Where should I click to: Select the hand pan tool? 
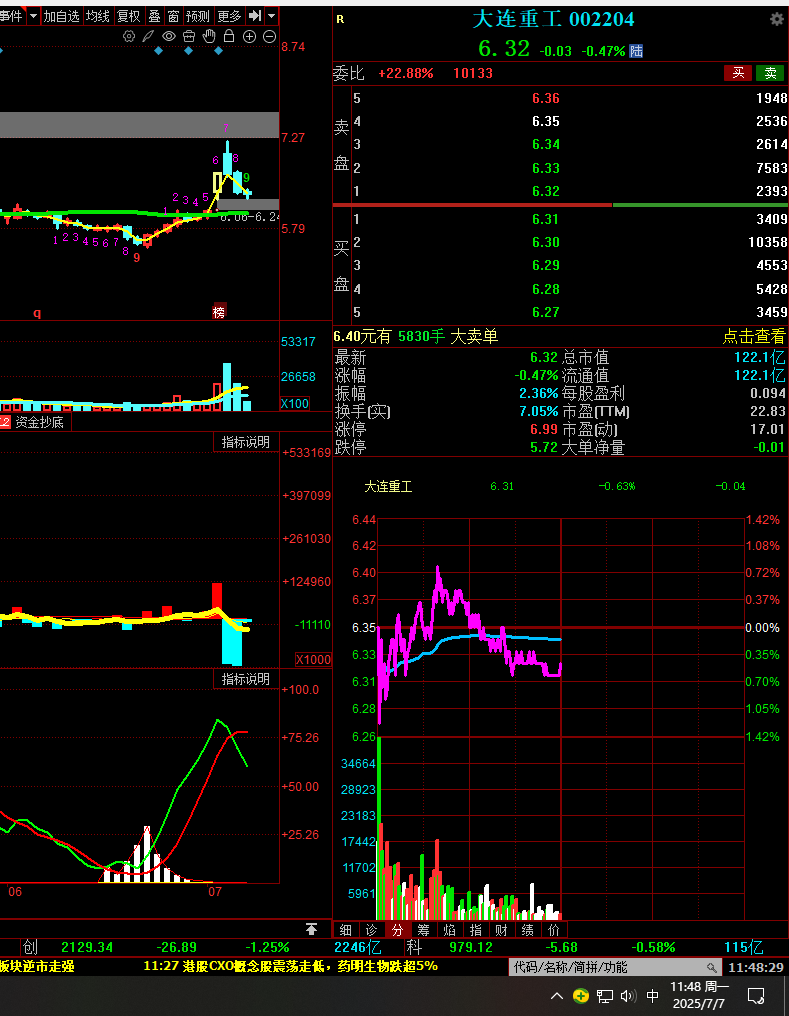click(209, 36)
